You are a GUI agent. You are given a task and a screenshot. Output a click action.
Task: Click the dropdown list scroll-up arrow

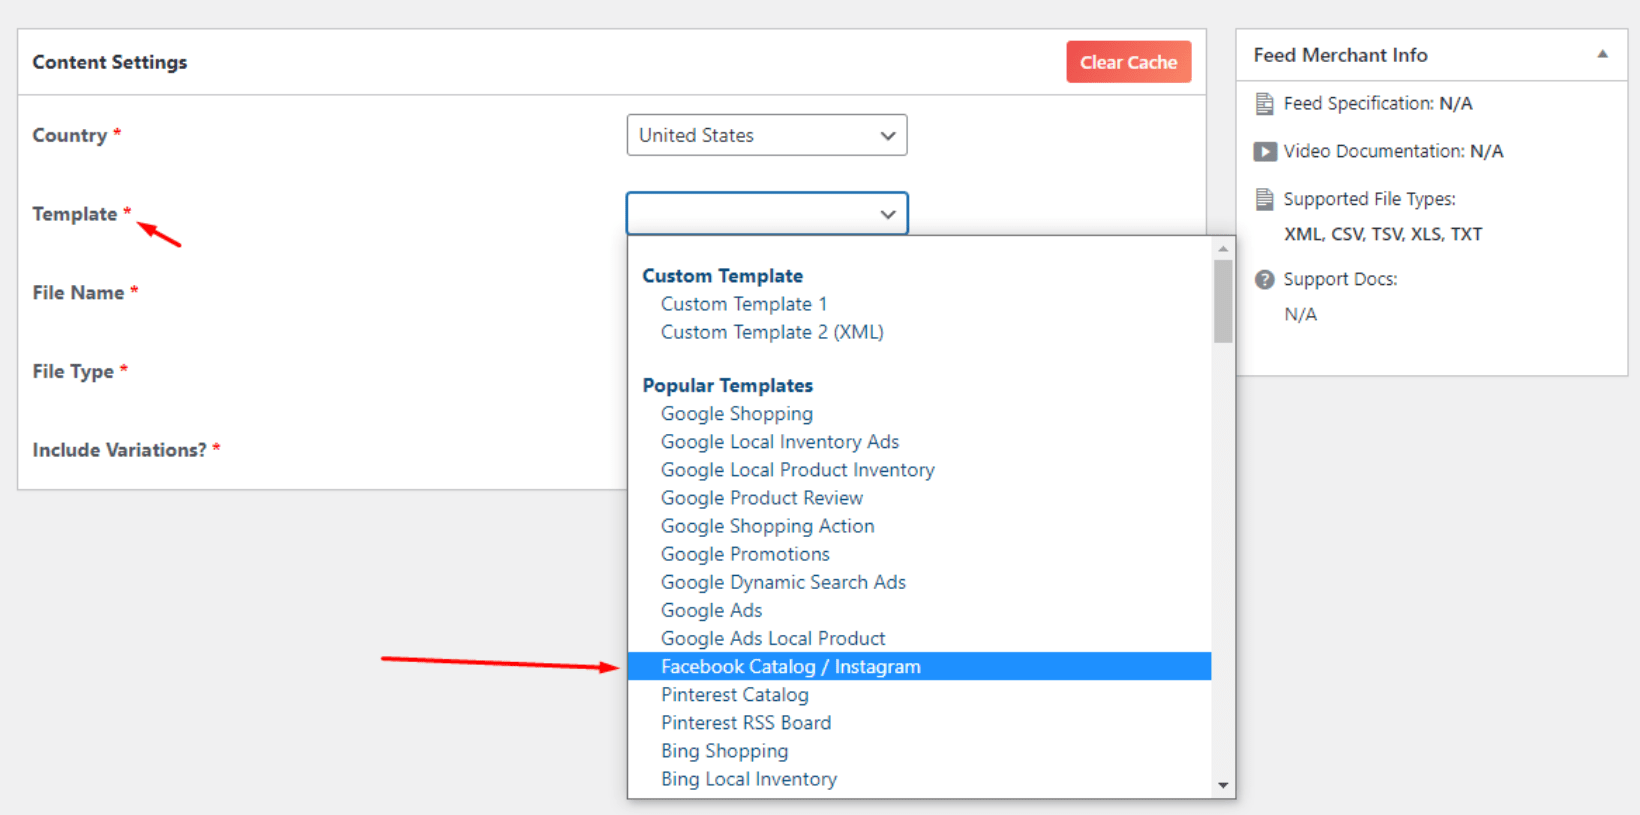pos(1223,249)
